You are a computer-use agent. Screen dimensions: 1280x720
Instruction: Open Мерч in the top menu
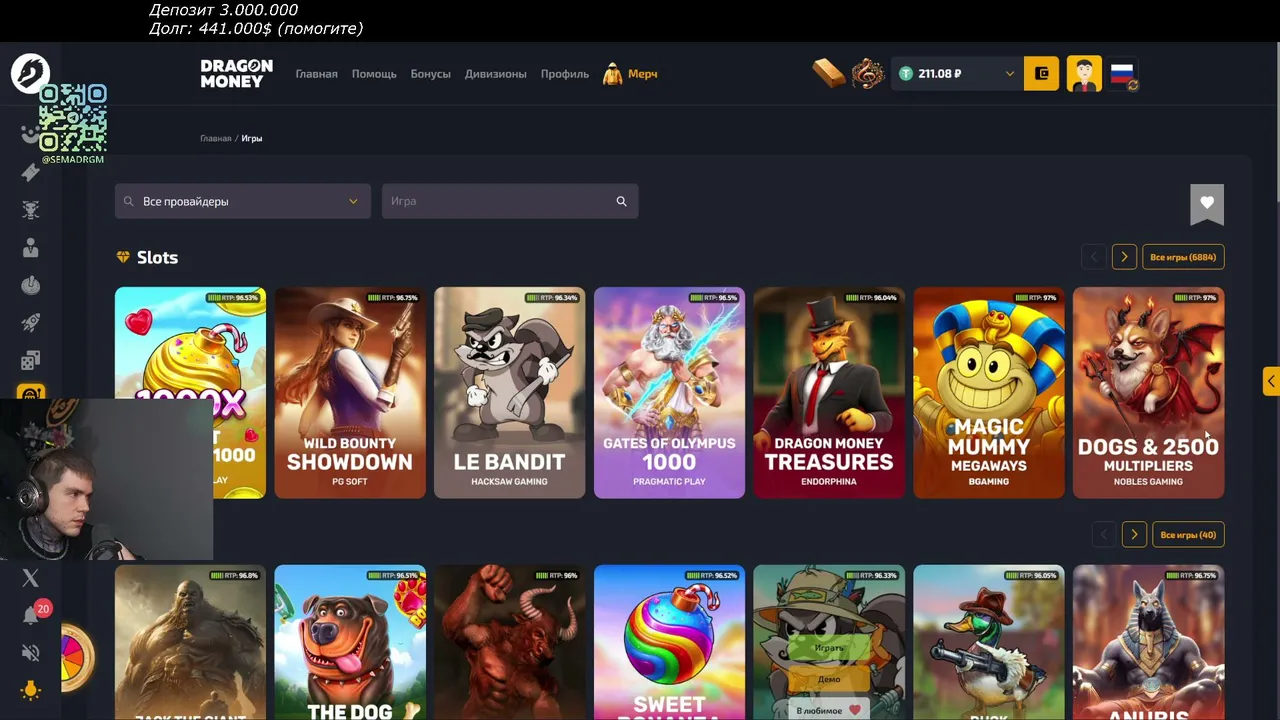(x=630, y=74)
